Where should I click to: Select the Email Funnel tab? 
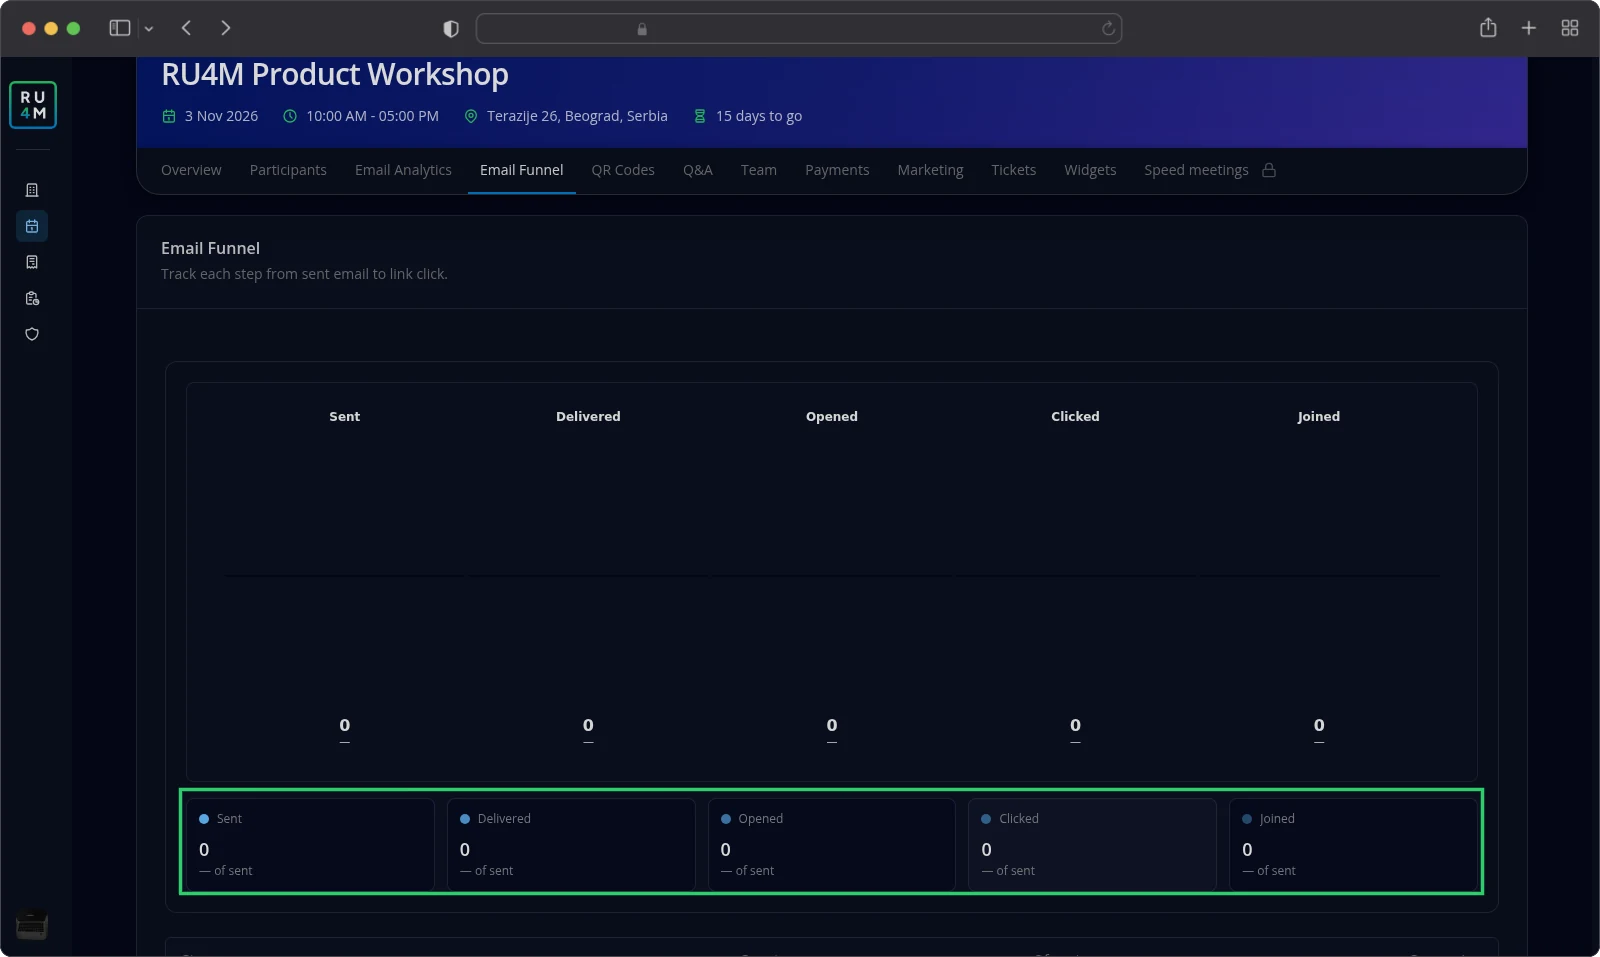522,170
